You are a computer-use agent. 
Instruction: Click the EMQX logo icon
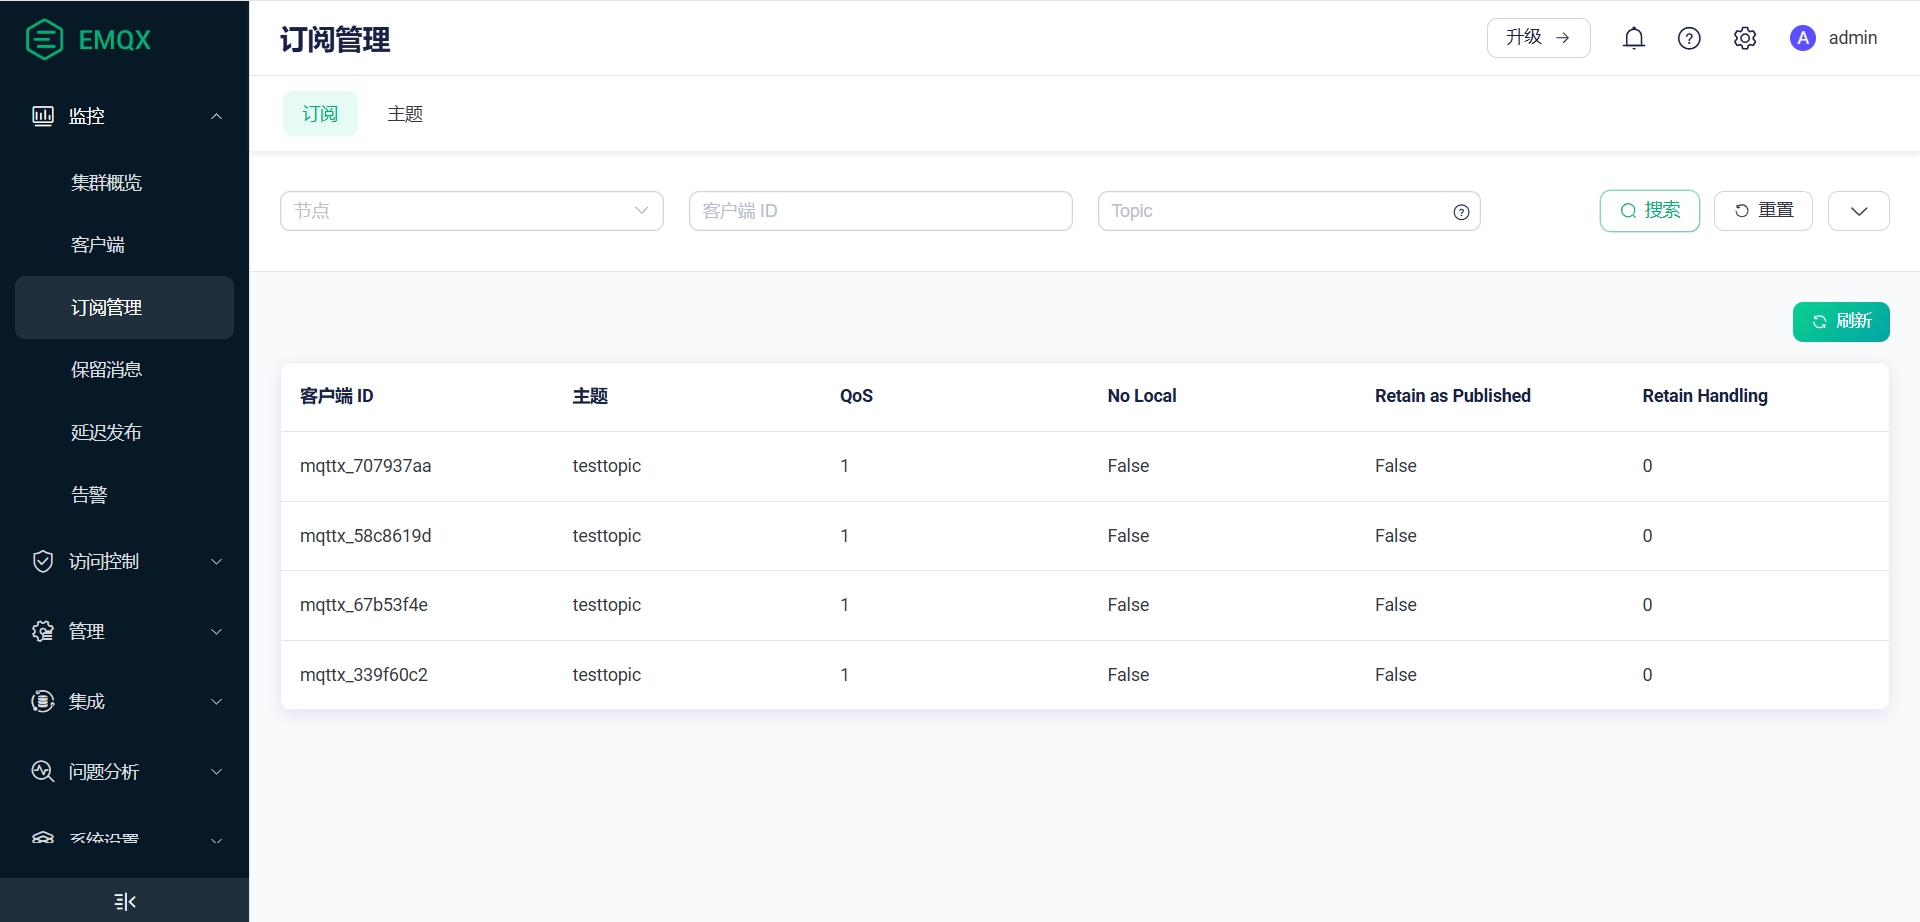[x=44, y=40]
